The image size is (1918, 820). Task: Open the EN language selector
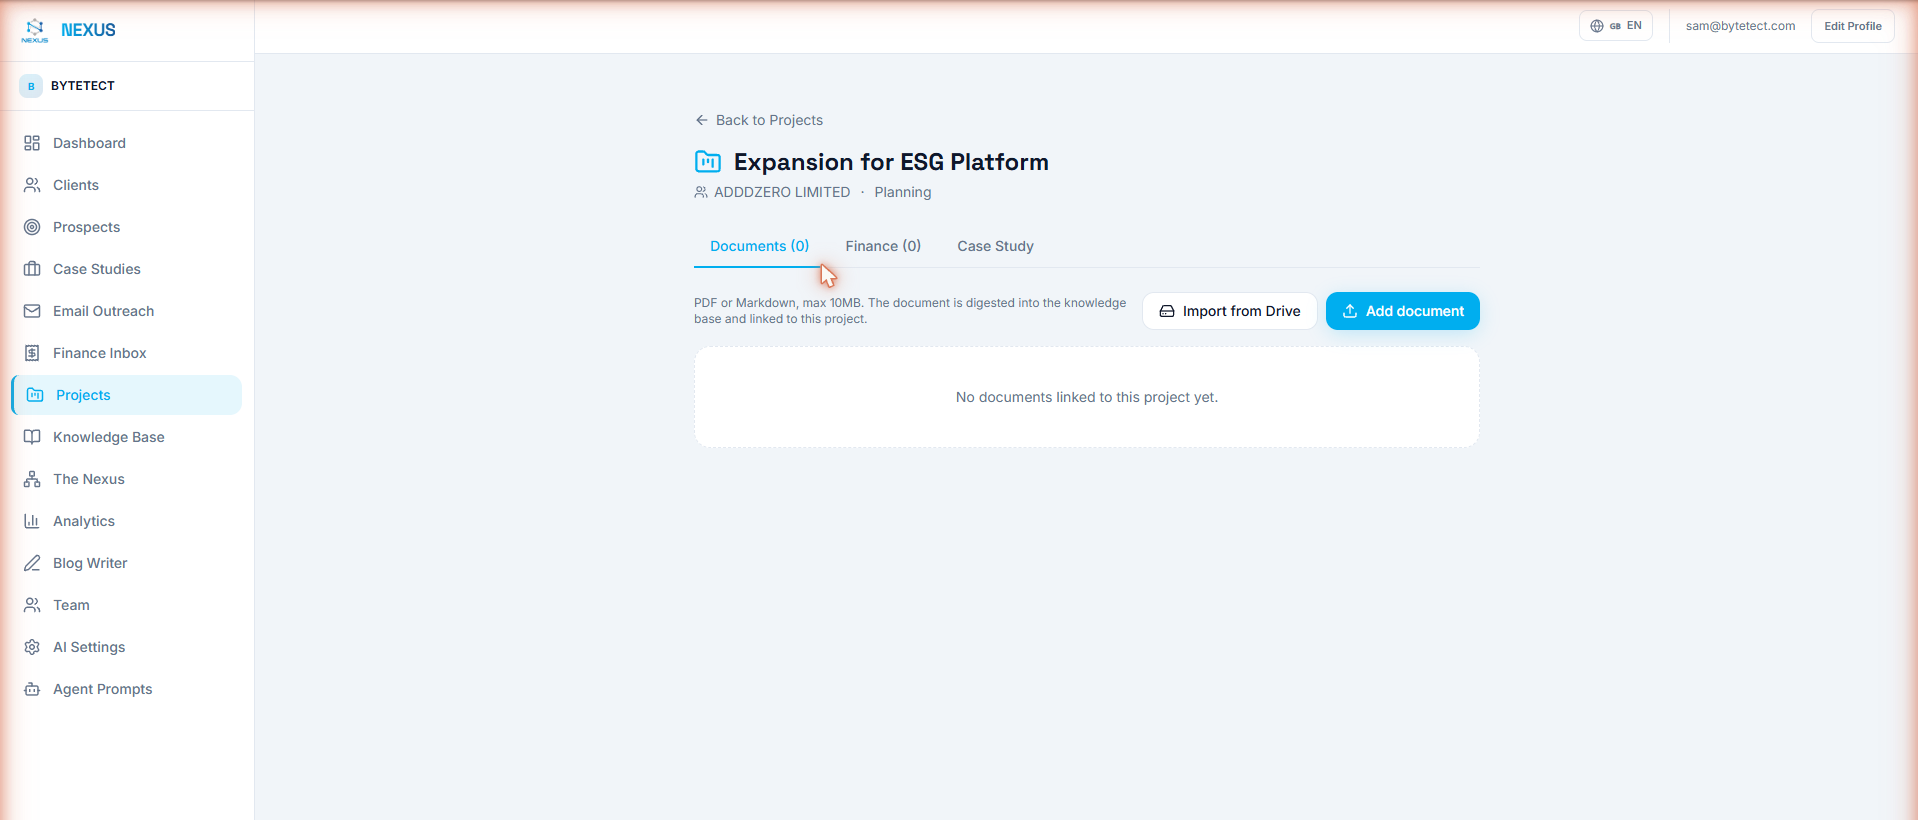coord(1616,26)
